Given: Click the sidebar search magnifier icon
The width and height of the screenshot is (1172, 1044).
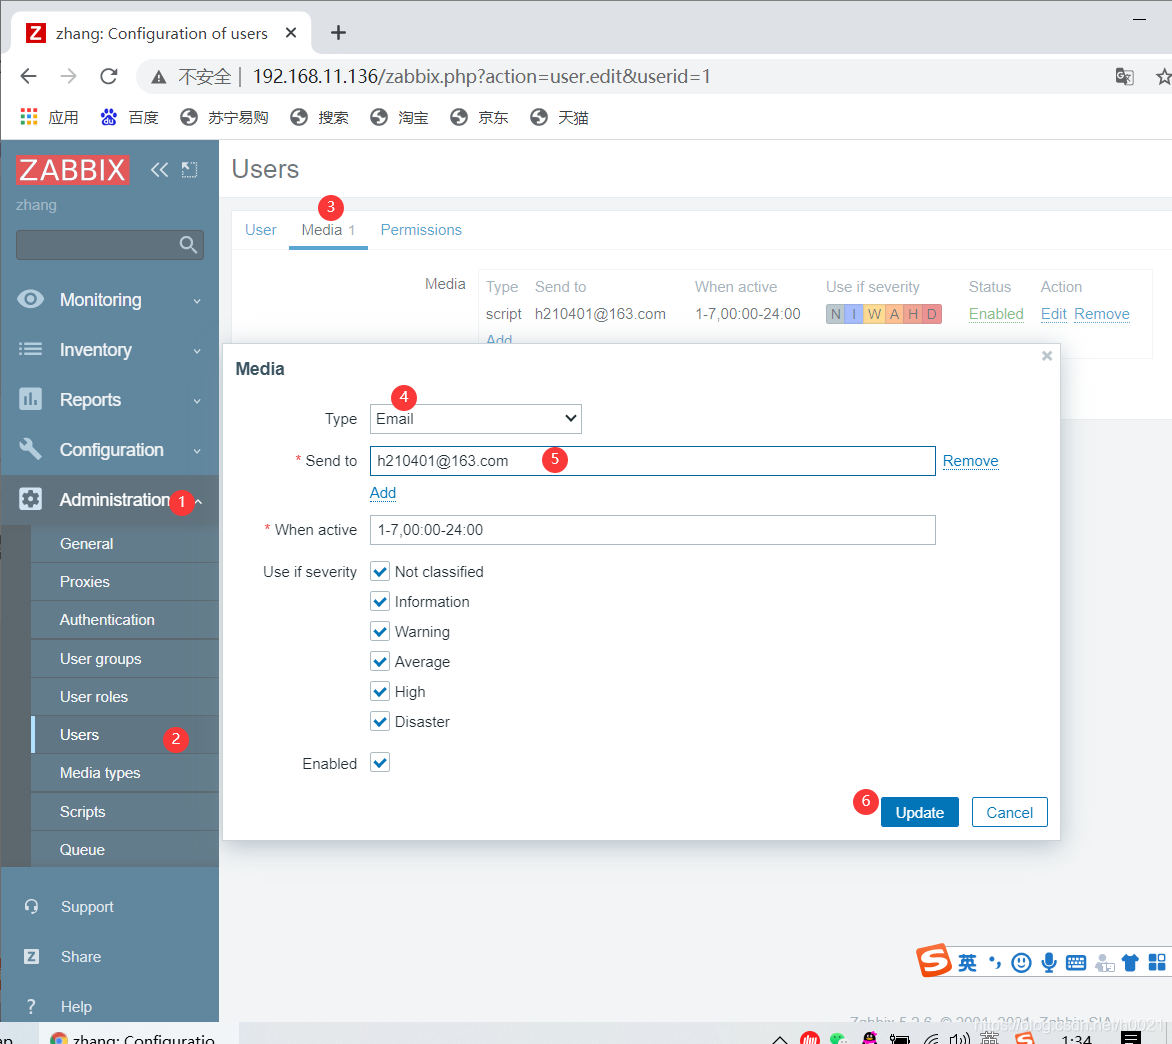Looking at the screenshot, I should (x=188, y=244).
